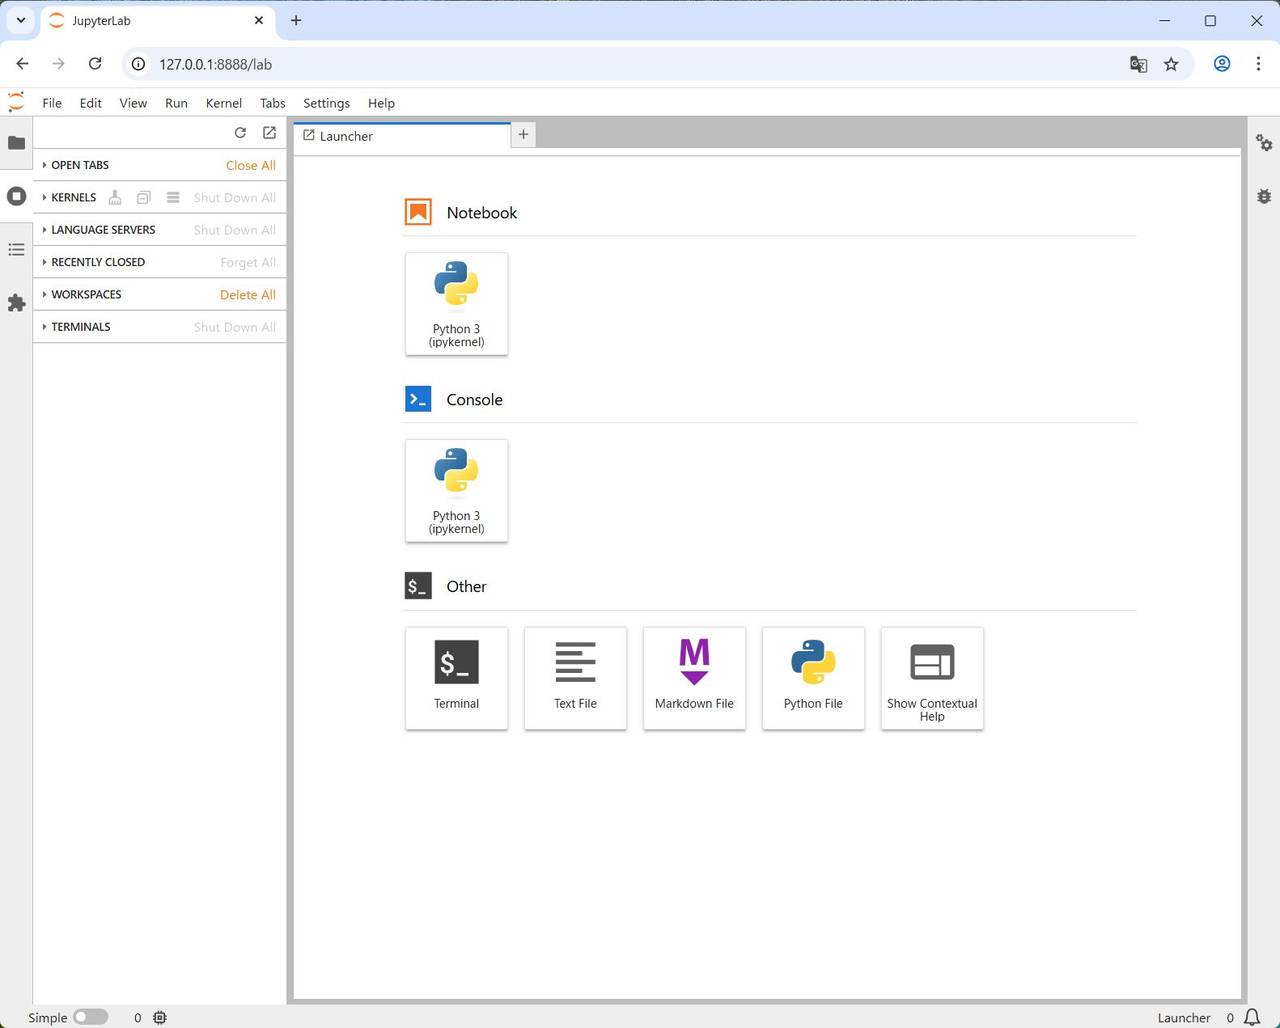Click Shut Down All in Terminals row
This screenshot has width=1280, height=1028.
(x=235, y=327)
